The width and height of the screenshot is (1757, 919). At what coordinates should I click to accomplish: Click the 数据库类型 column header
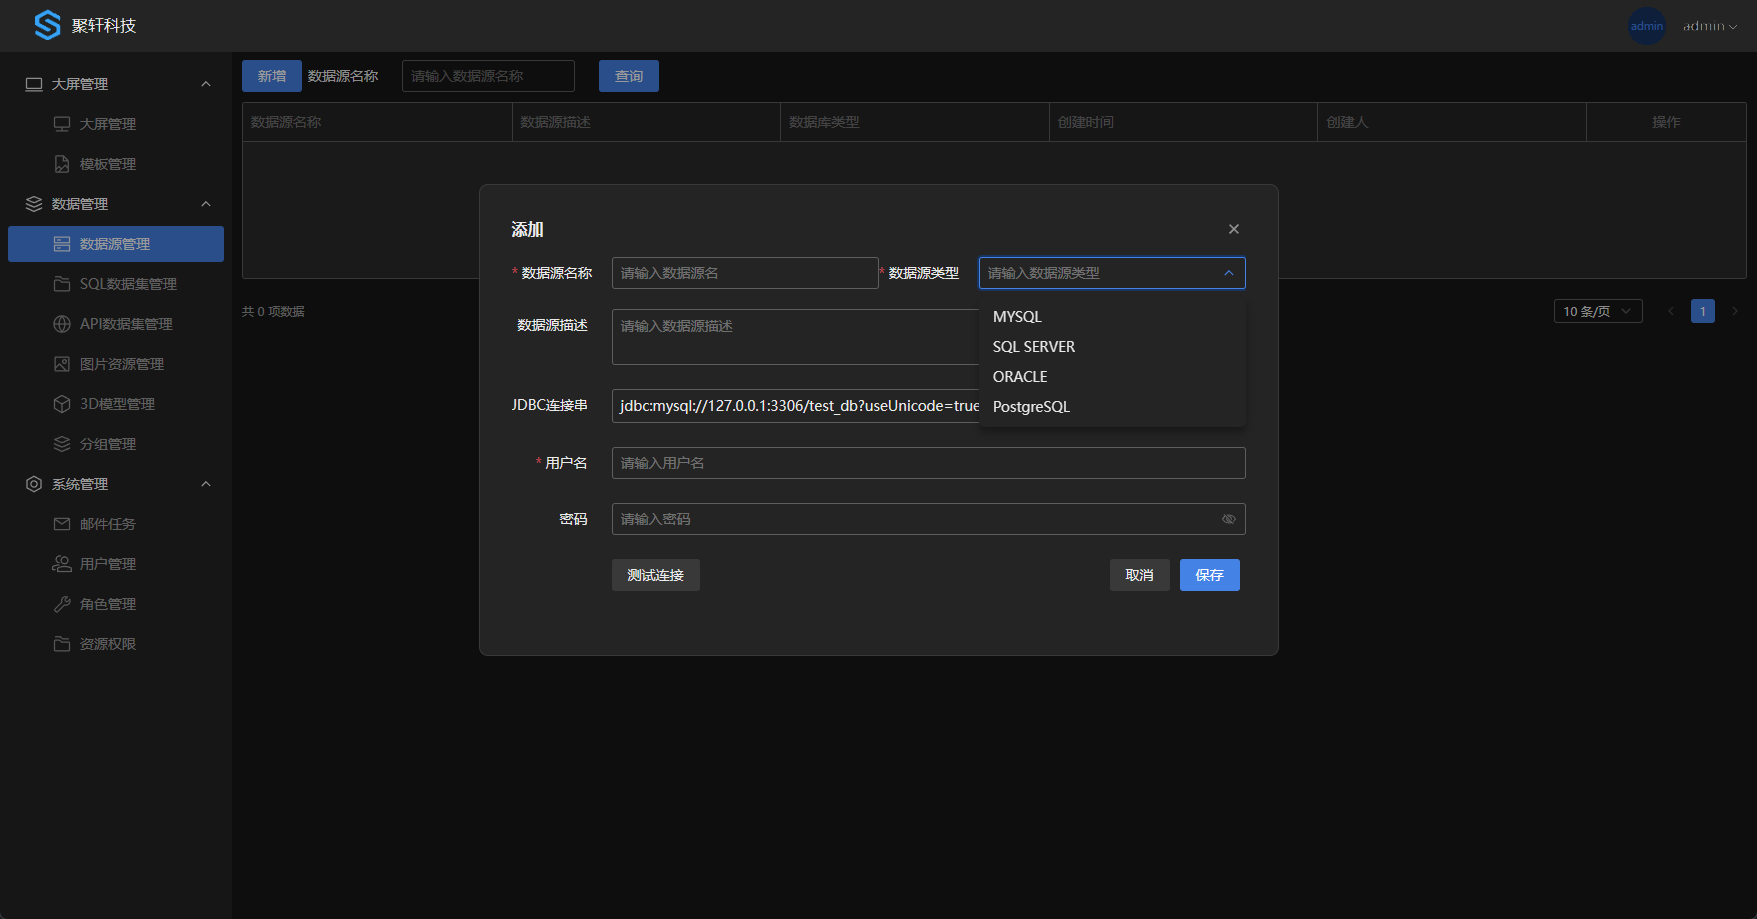(915, 122)
